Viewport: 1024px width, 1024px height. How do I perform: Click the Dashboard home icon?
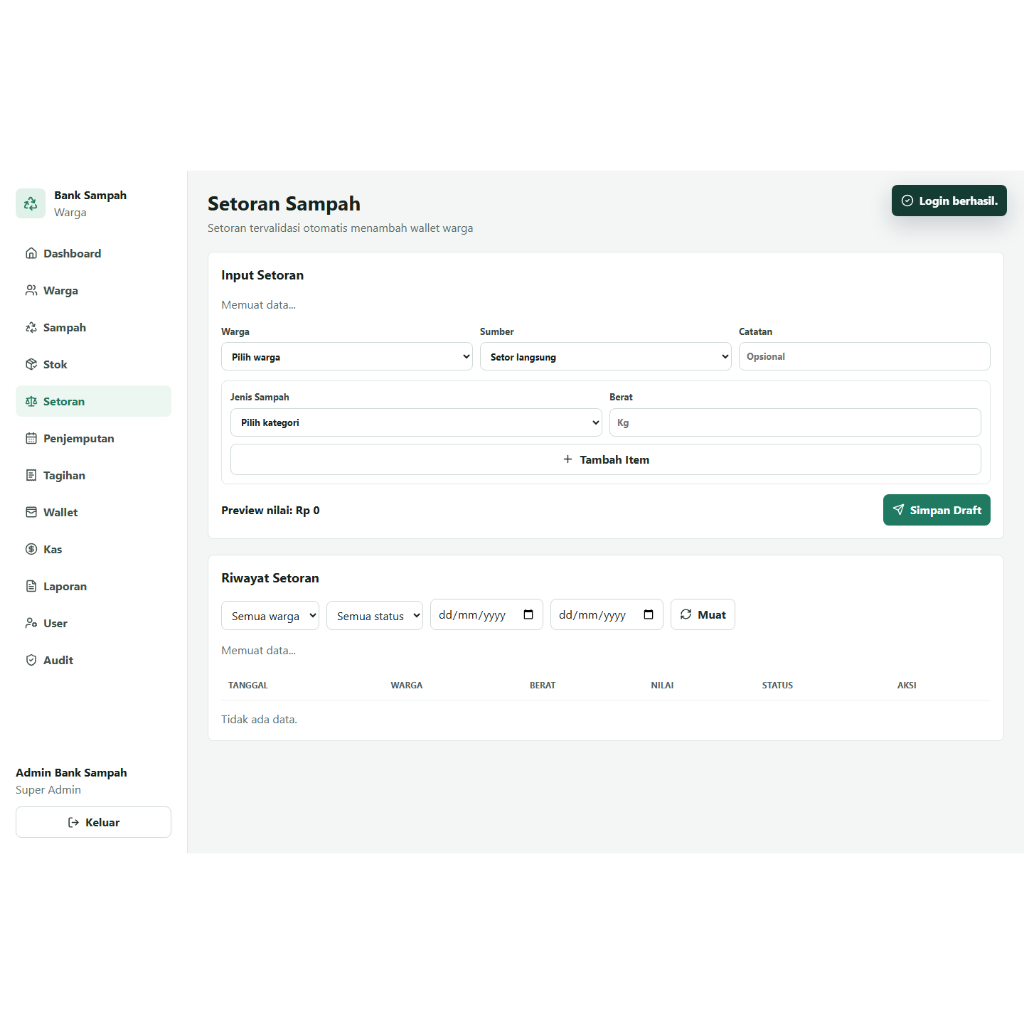(x=31, y=253)
